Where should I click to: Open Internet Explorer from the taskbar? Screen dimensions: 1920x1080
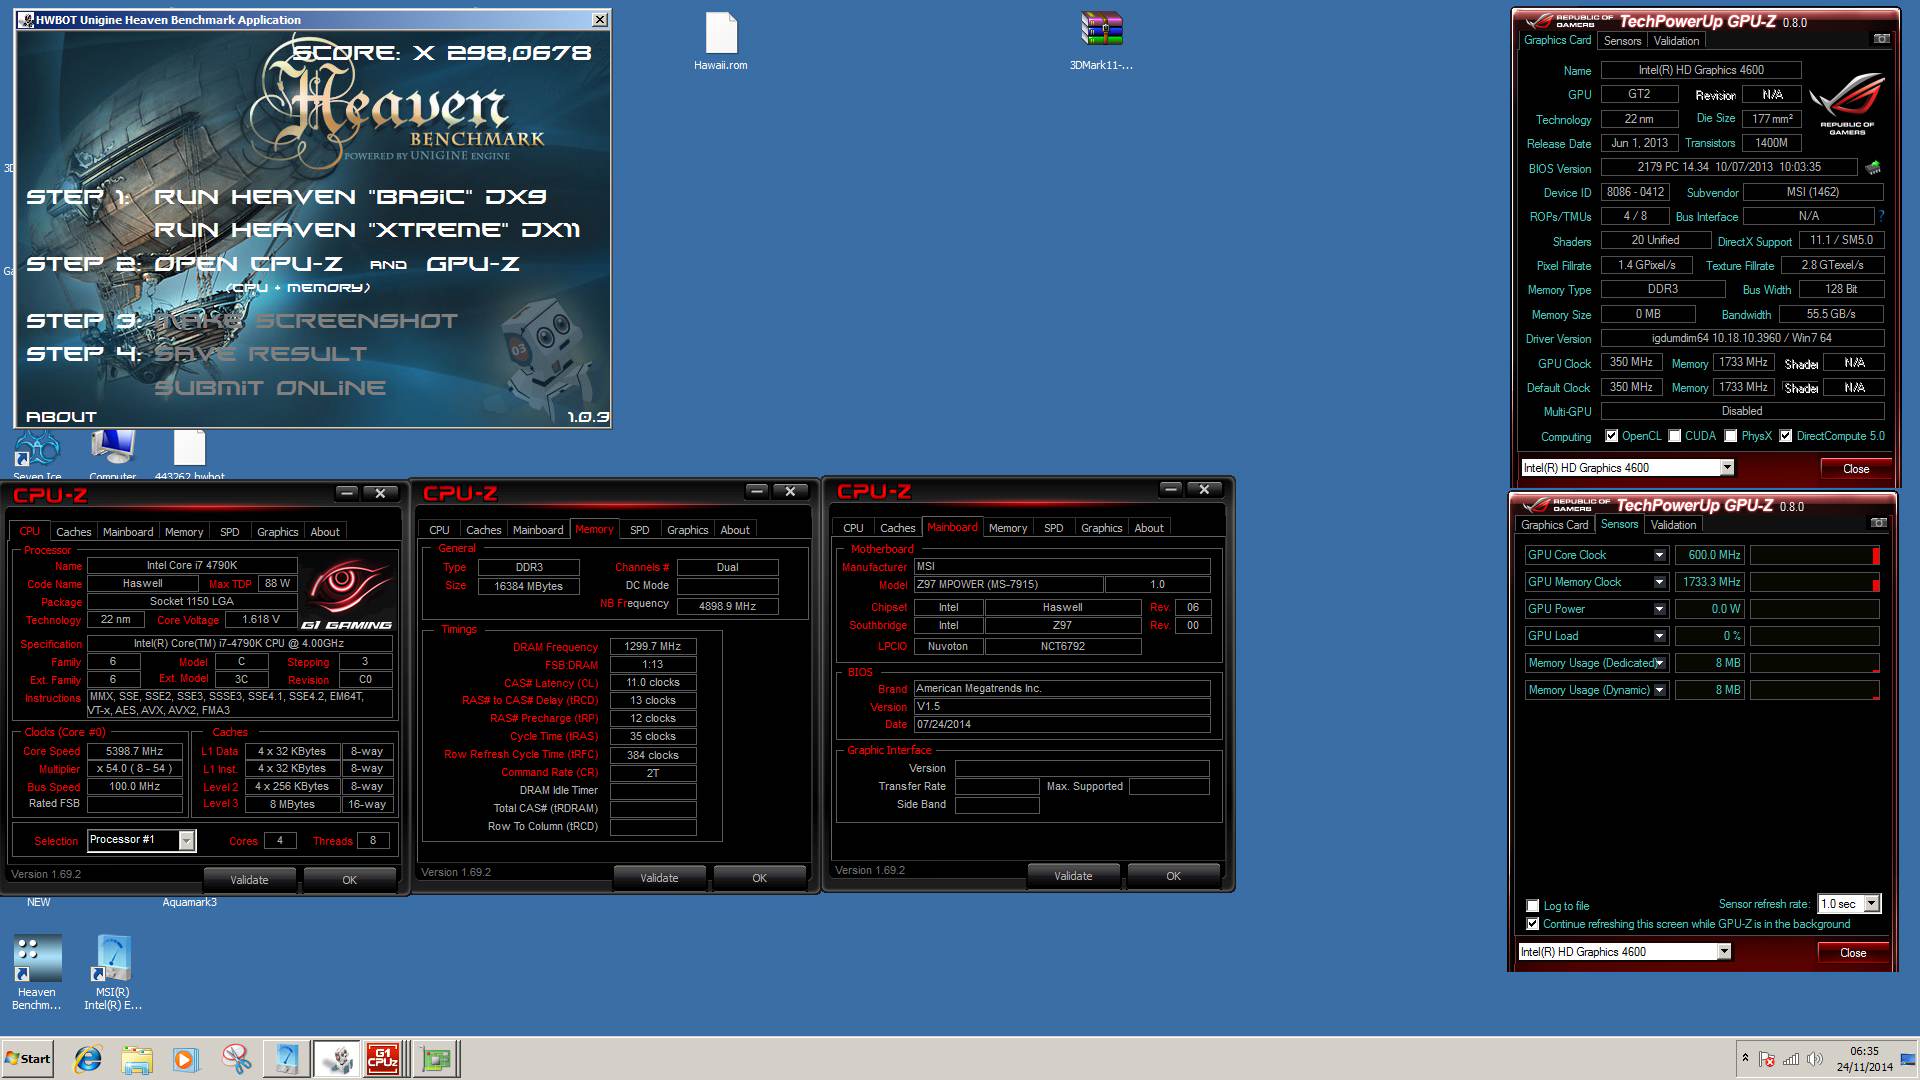point(88,1059)
